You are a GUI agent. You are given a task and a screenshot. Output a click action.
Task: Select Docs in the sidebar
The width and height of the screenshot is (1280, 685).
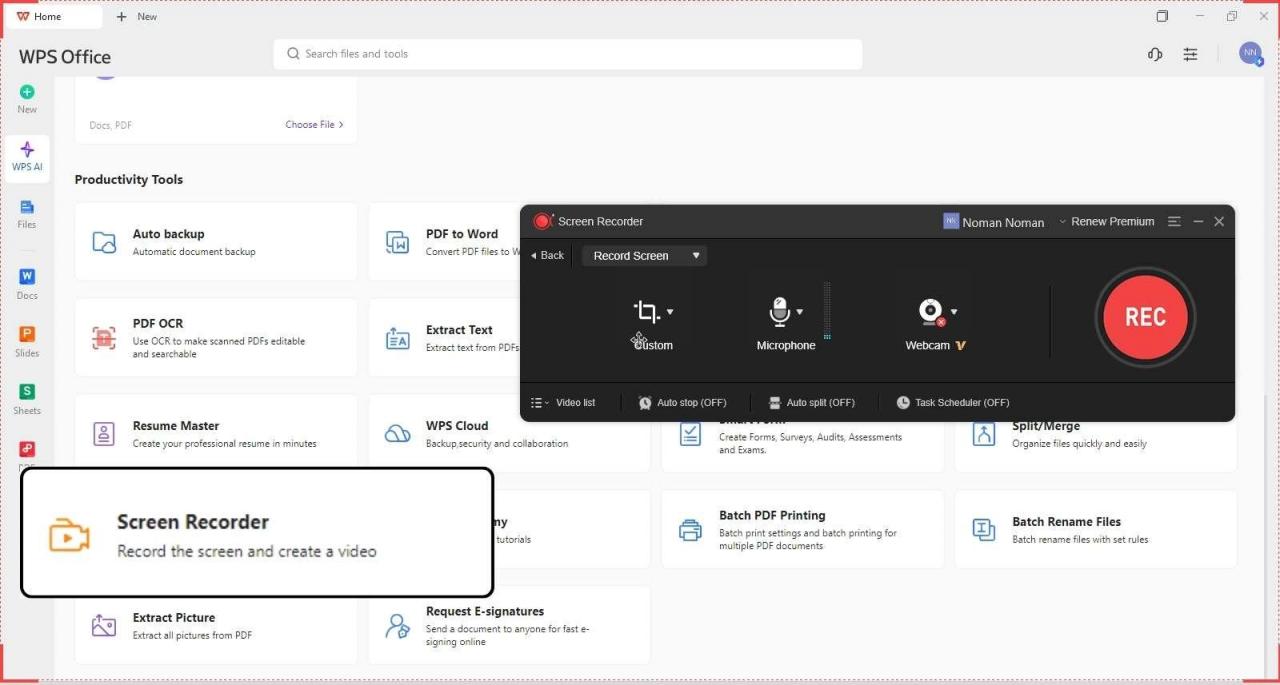pyautogui.click(x=26, y=283)
